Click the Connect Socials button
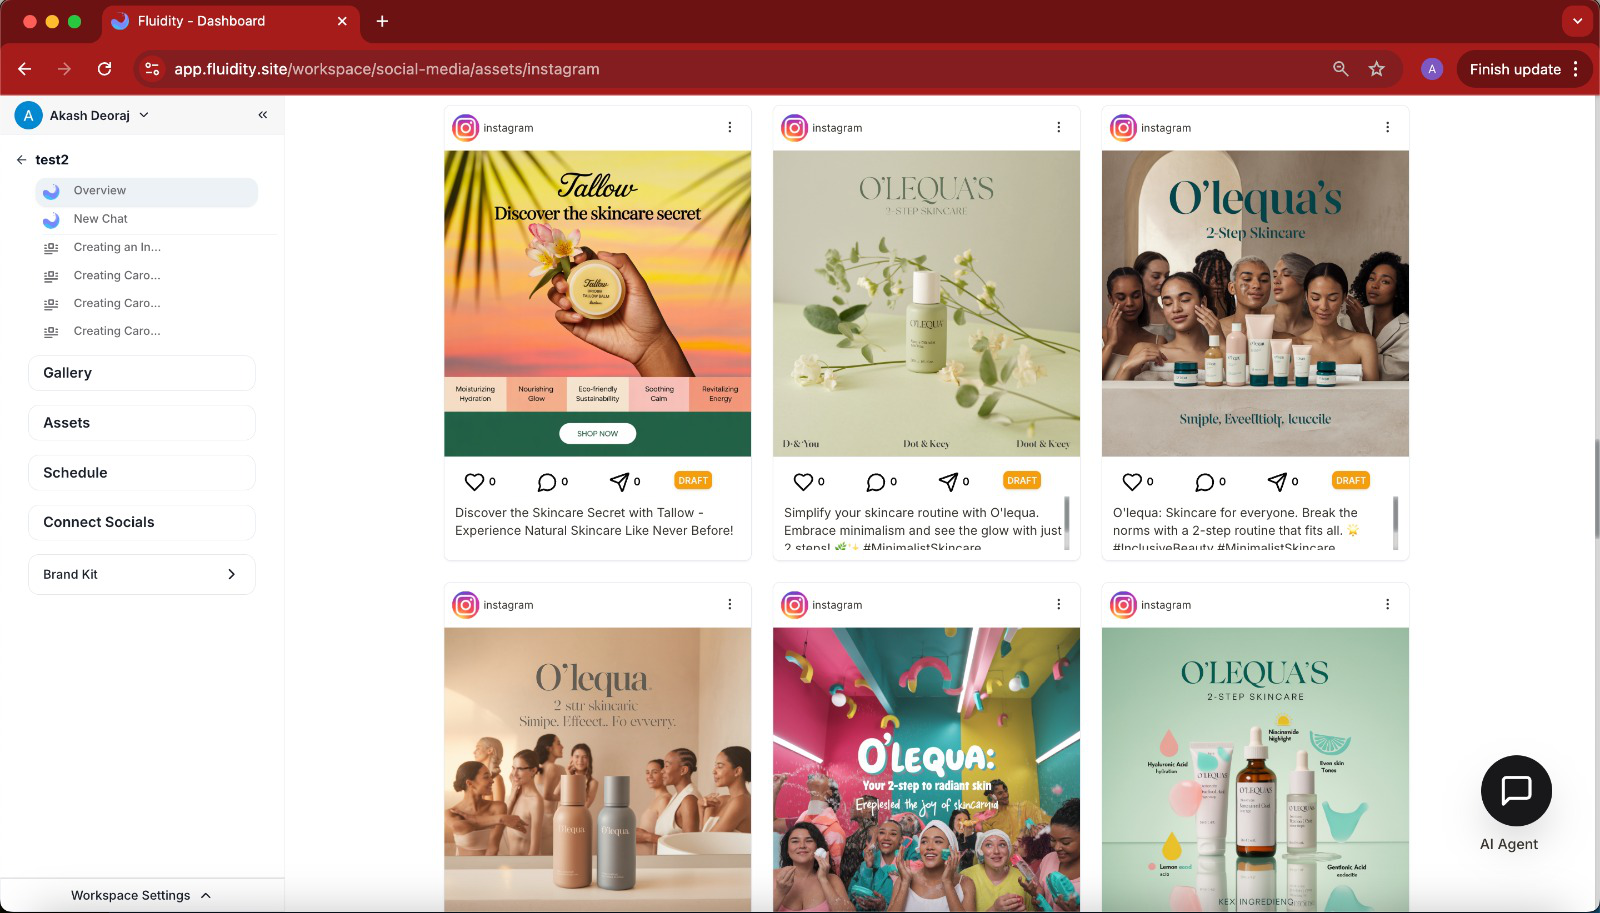 (x=141, y=522)
